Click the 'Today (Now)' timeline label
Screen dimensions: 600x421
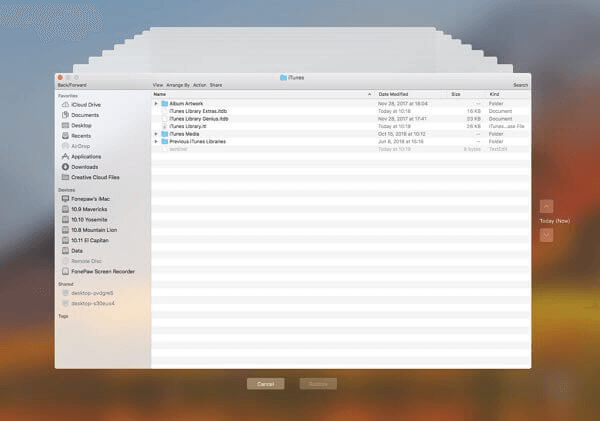tap(554, 221)
